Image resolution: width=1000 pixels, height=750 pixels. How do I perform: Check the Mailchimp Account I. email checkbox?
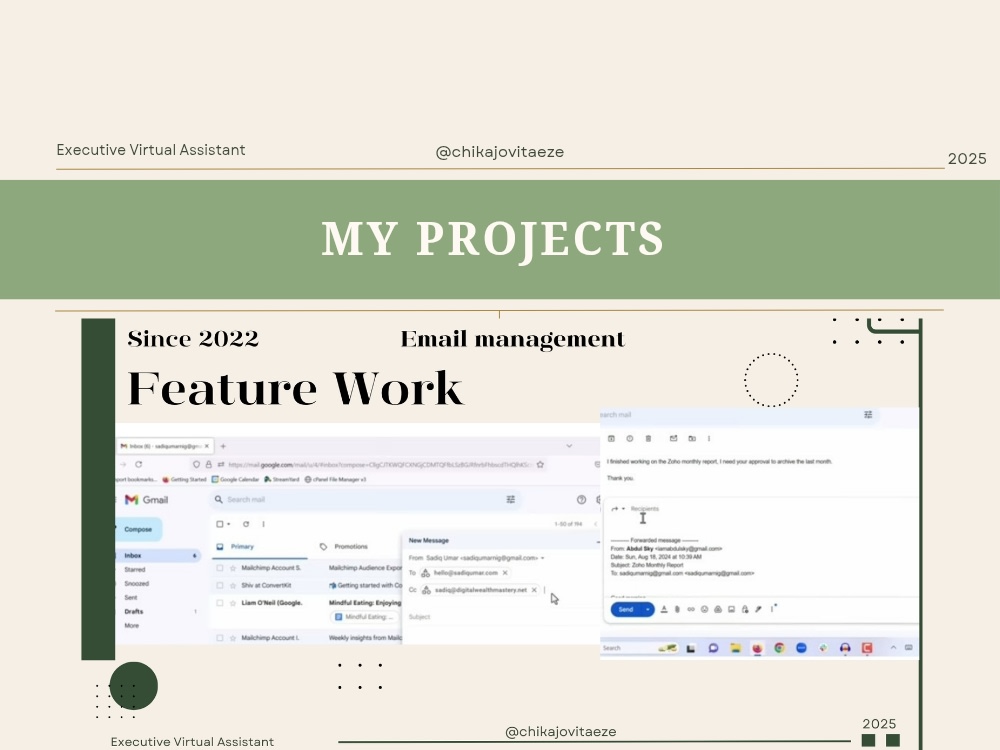coord(220,638)
